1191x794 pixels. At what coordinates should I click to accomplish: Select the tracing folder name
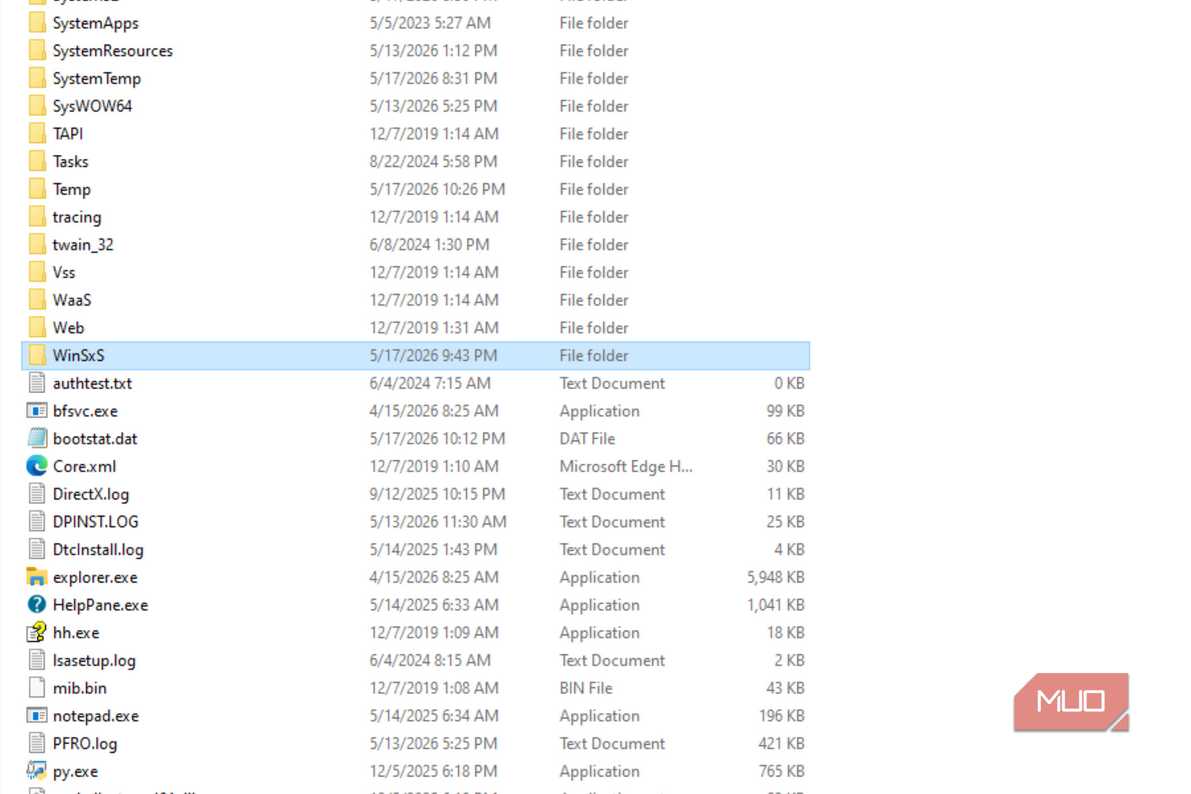77,217
